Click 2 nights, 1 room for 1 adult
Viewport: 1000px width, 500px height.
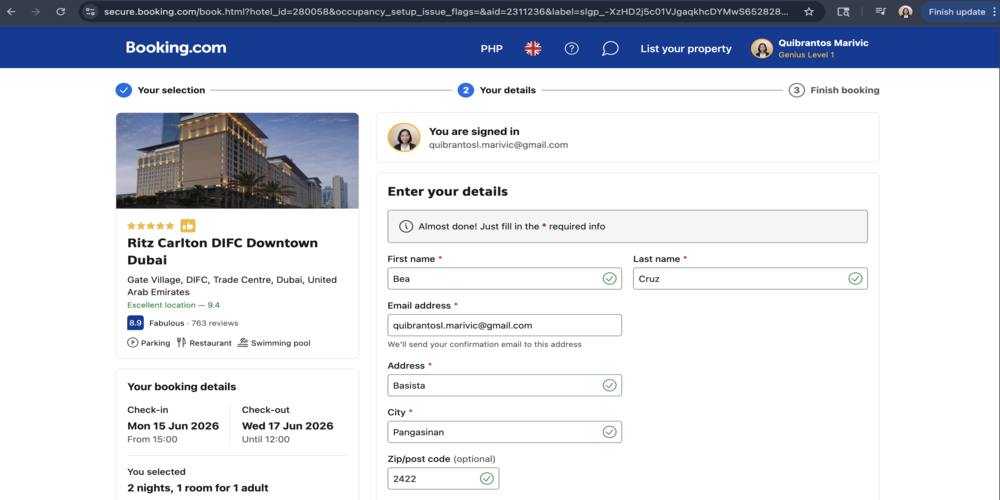(198, 488)
